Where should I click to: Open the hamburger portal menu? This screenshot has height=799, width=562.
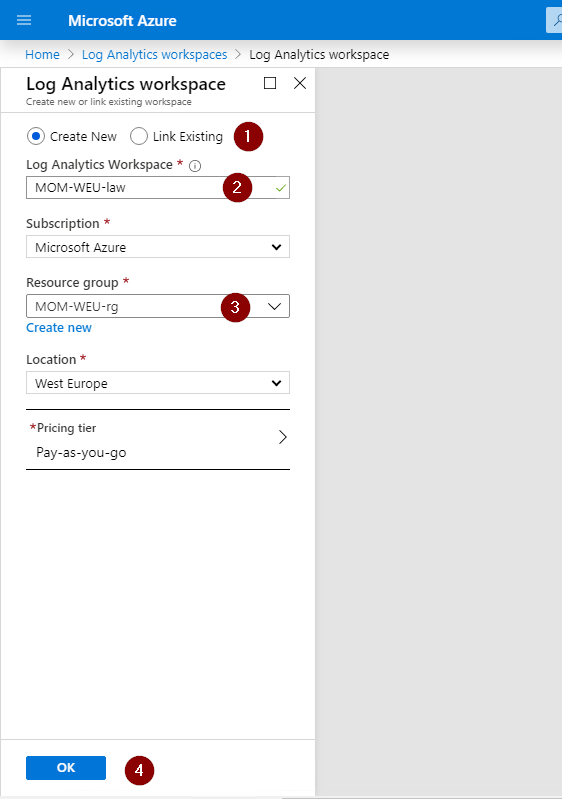pyautogui.click(x=24, y=20)
